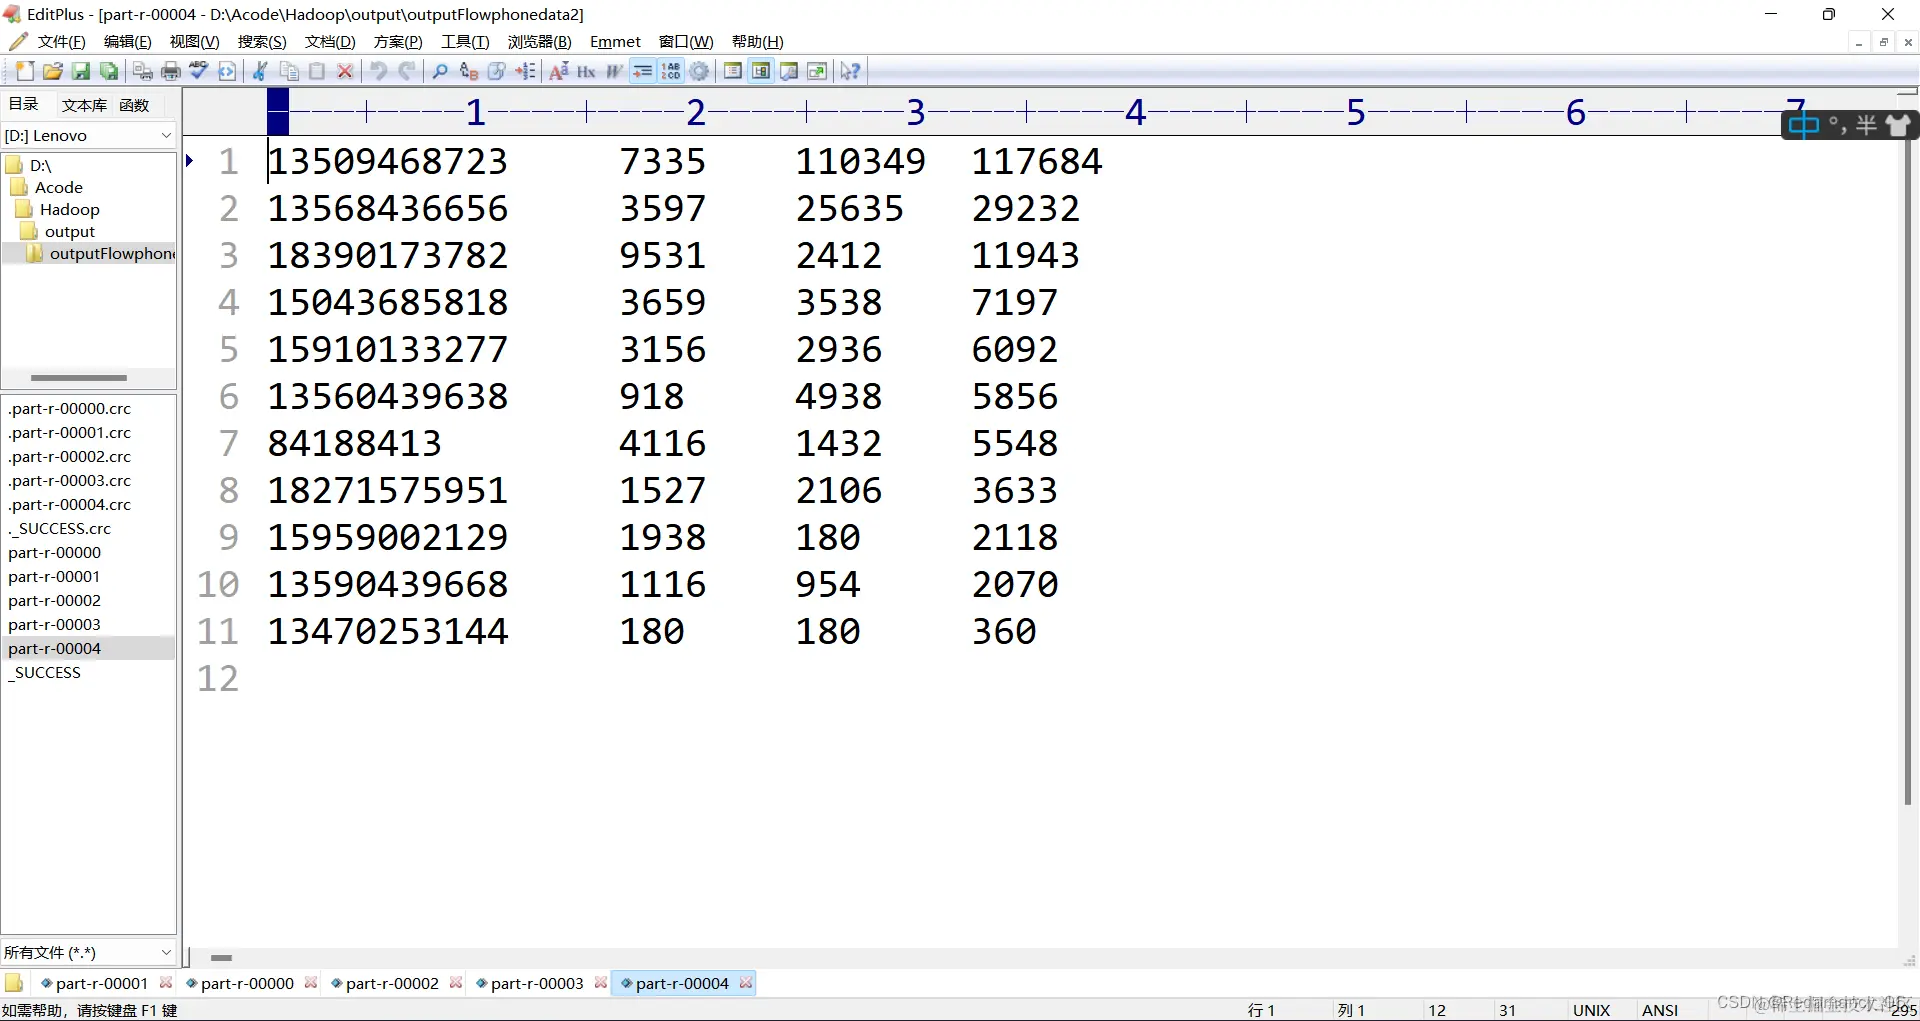Select the 目录 sidebar tab

(x=23, y=104)
